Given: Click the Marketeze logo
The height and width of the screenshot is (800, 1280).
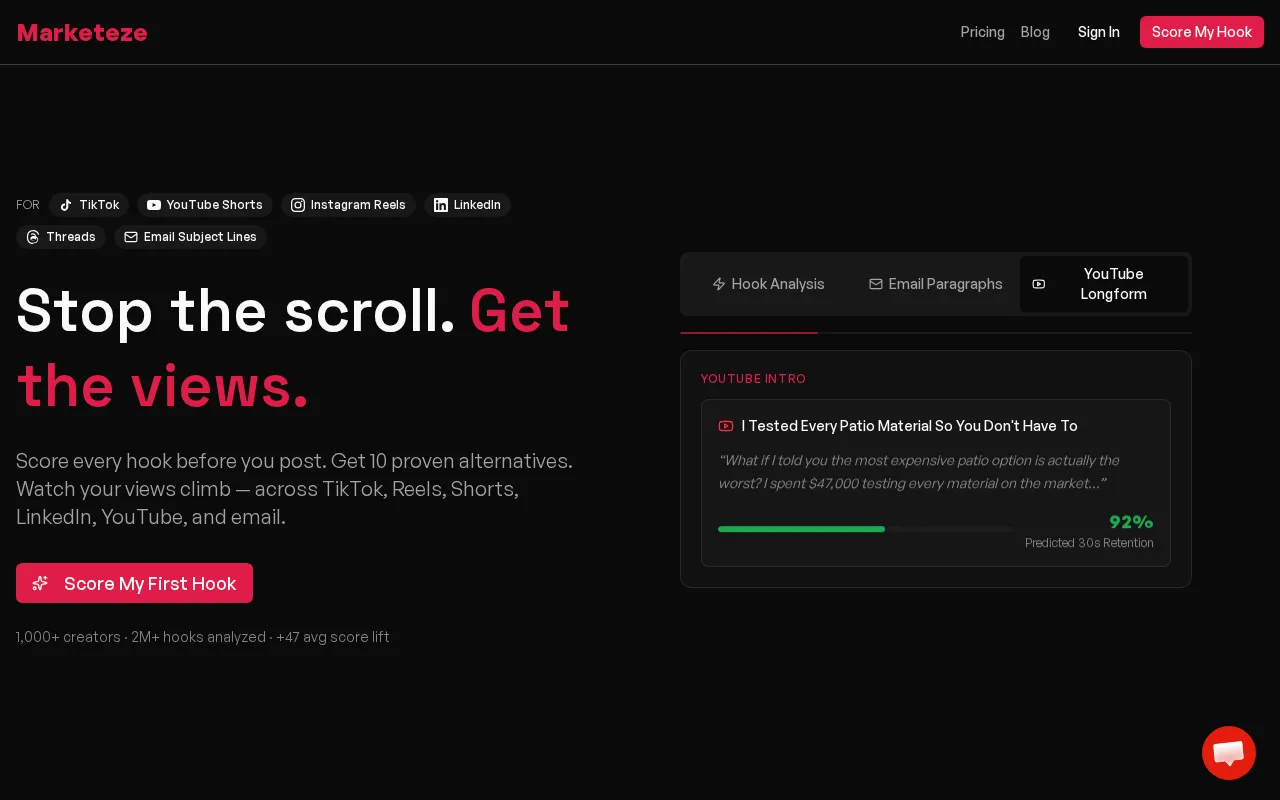Looking at the screenshot, I should click(x=82, y=32).
